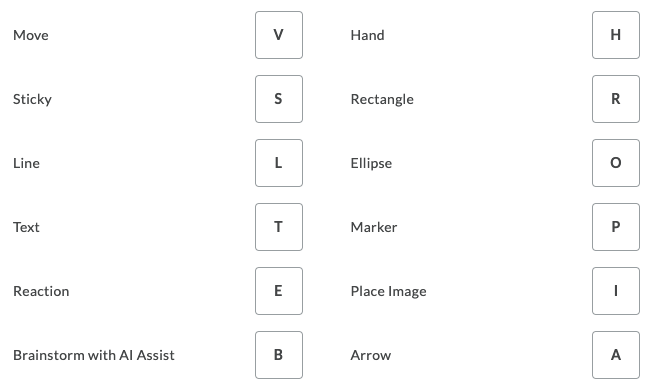Select the Ellipse label
This screenshot has width=652, height=387.
click(x=371, y=164)
